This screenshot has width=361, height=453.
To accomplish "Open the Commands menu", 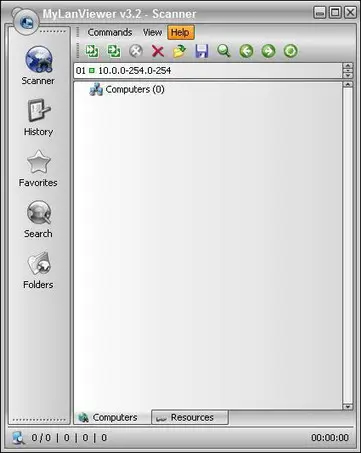I will click(x=110, y=32).
